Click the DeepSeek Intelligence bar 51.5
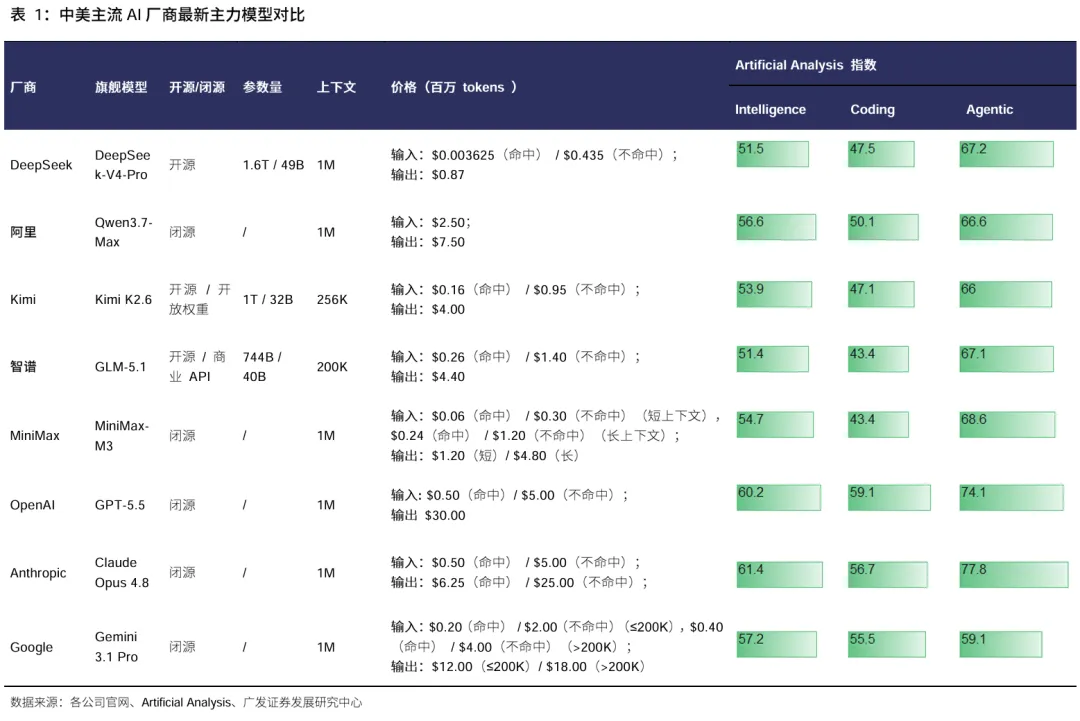 pos(772,154)
